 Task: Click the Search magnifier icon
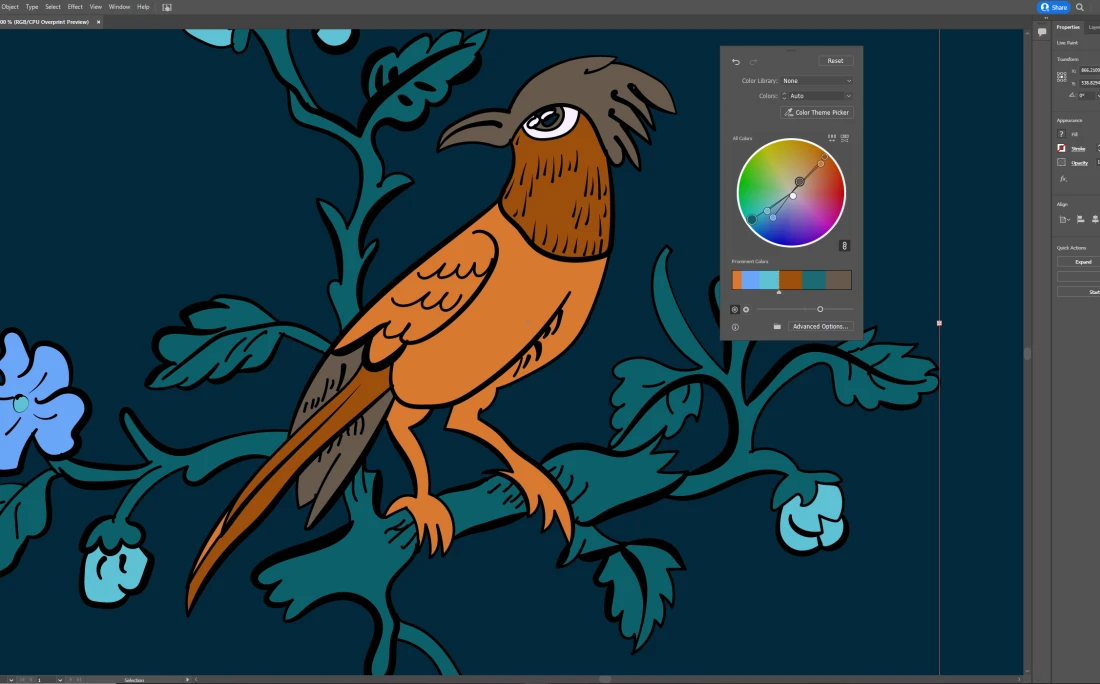[x=1080, y=7]
